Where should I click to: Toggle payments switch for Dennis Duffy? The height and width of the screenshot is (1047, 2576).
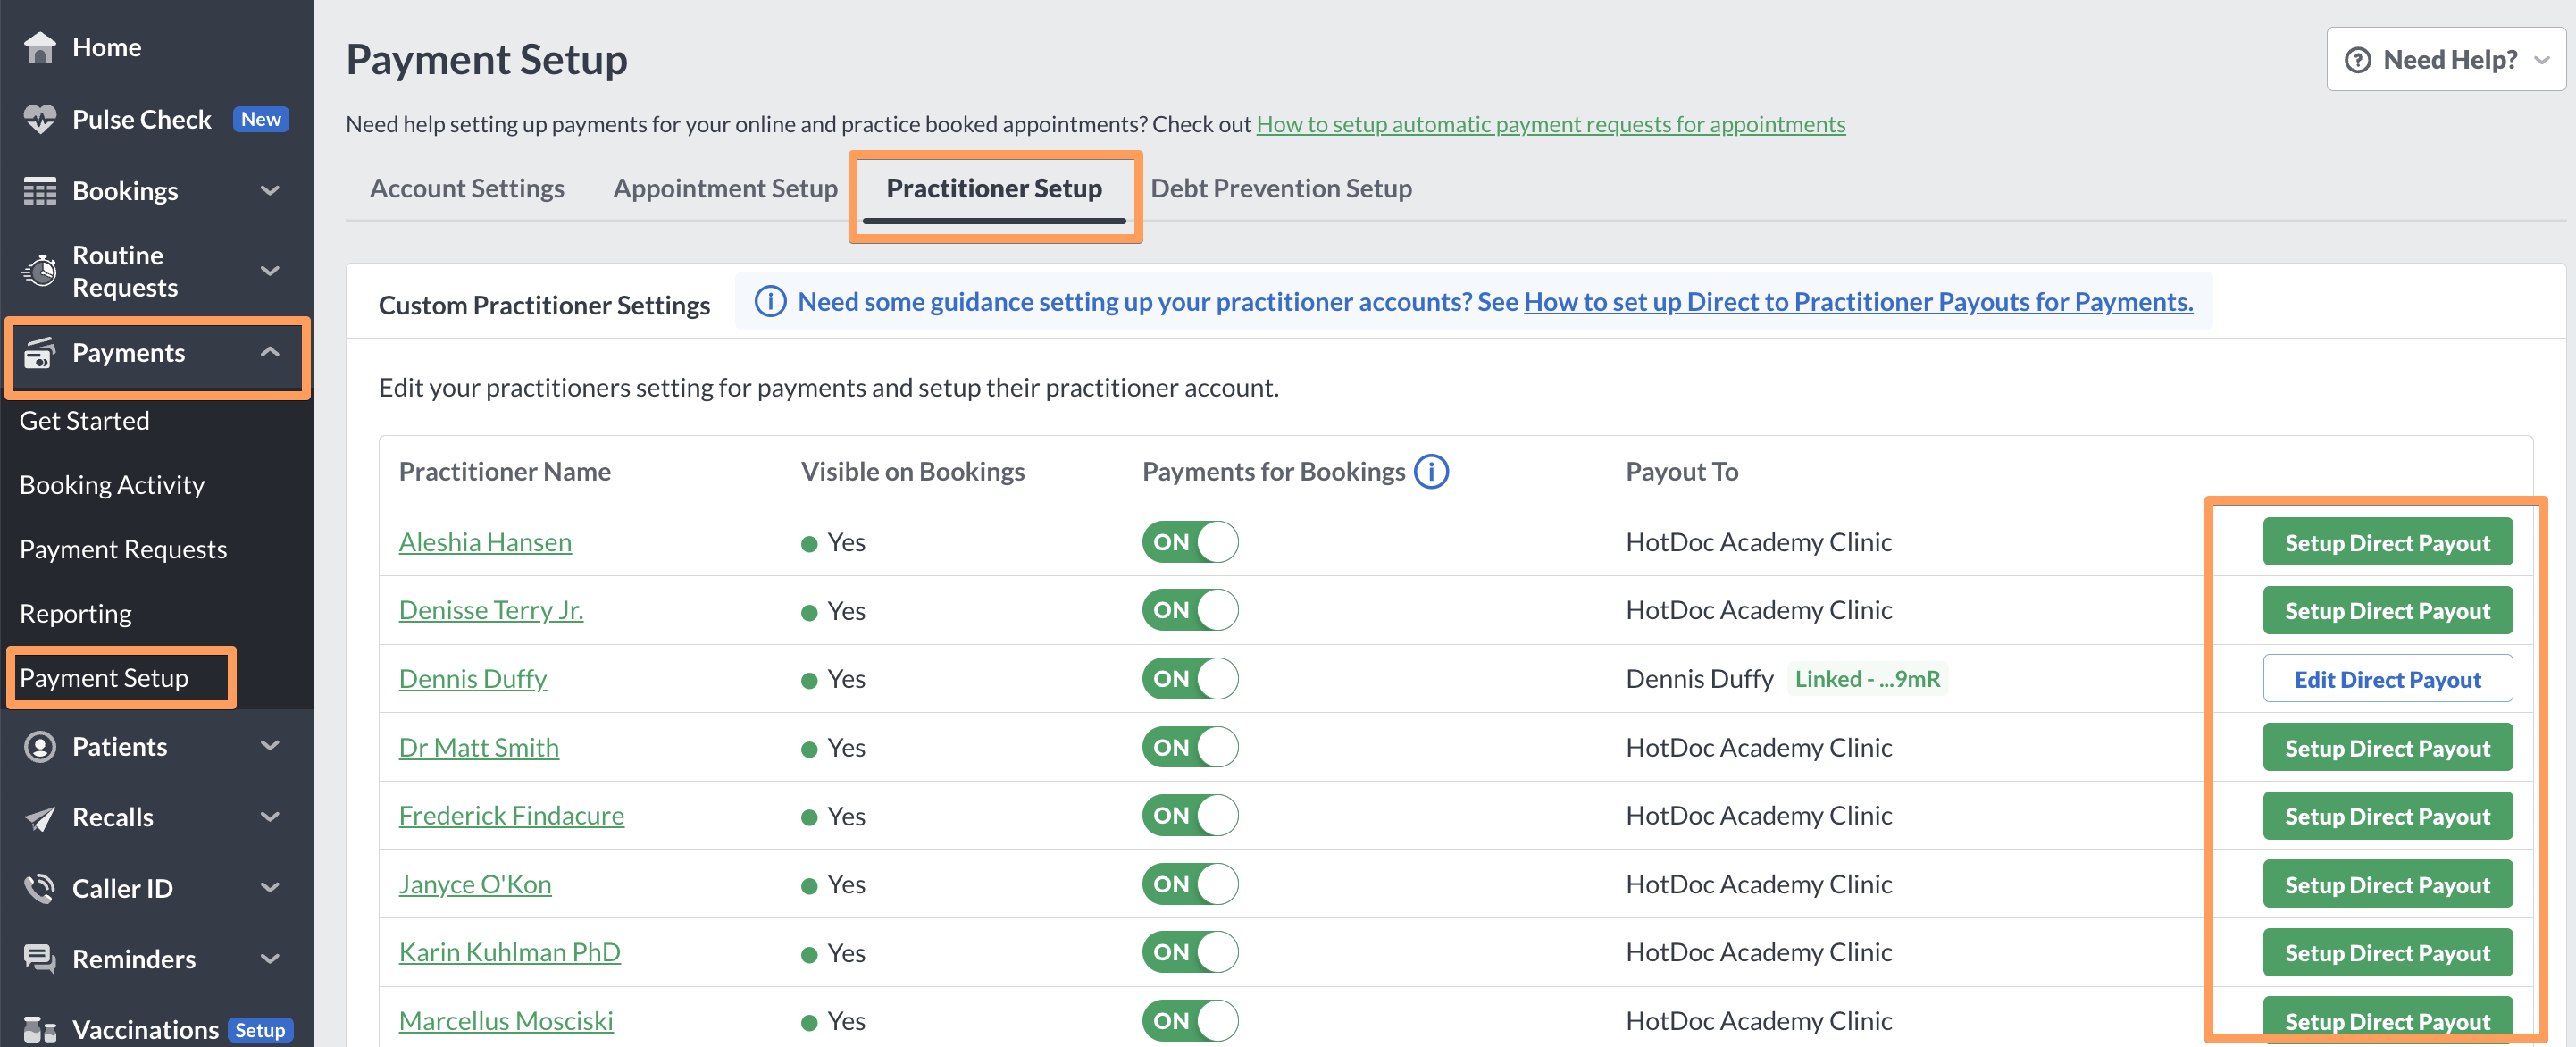tap(1190, 679)
